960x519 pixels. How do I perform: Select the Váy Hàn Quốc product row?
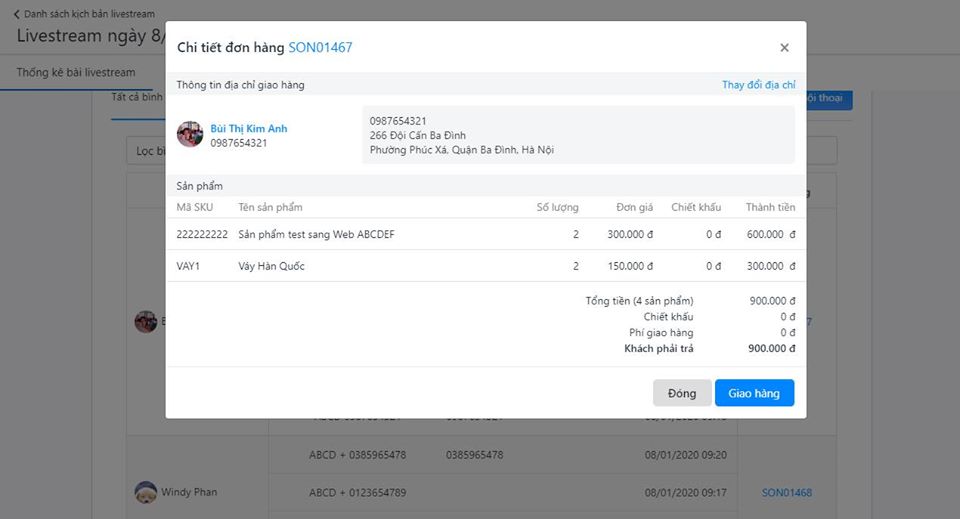coord(485,266)
